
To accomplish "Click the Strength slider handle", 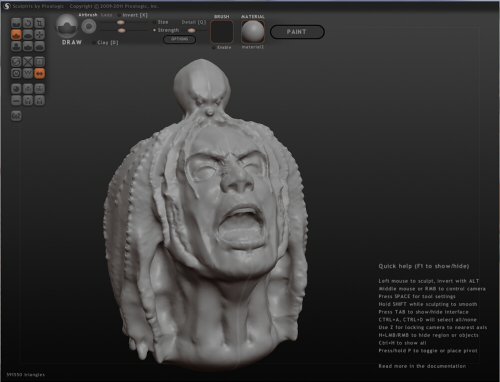I will 122,31.
